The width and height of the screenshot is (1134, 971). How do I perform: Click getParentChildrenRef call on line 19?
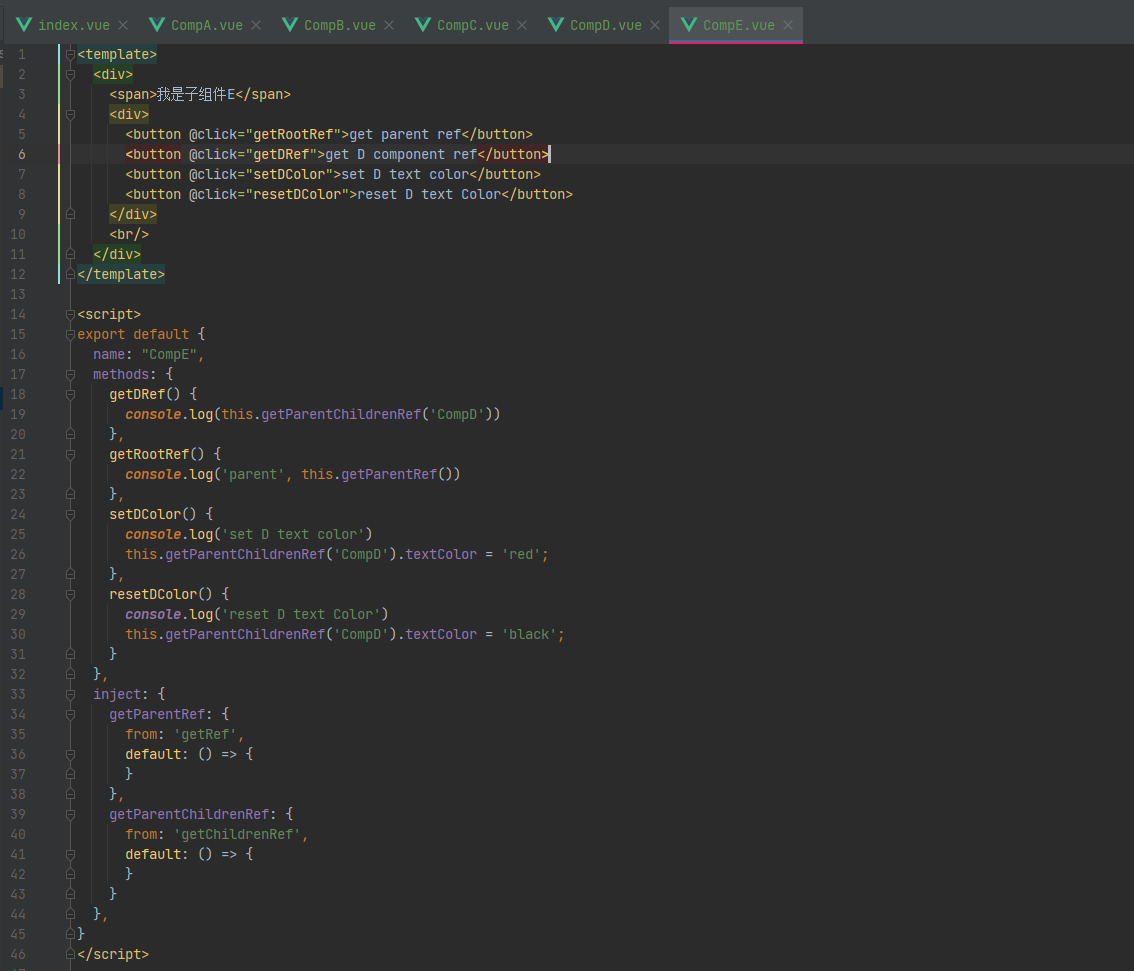click(x=341, y=414)
